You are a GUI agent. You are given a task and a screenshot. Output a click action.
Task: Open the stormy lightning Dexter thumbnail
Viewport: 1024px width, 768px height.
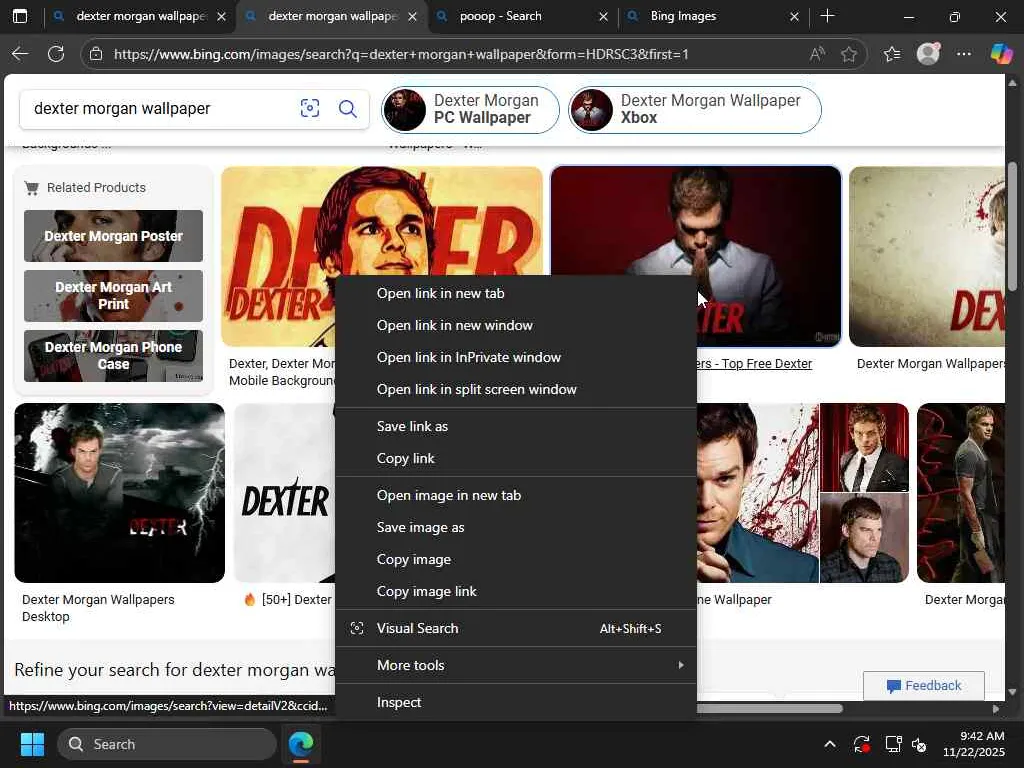[x=120, y=493]
